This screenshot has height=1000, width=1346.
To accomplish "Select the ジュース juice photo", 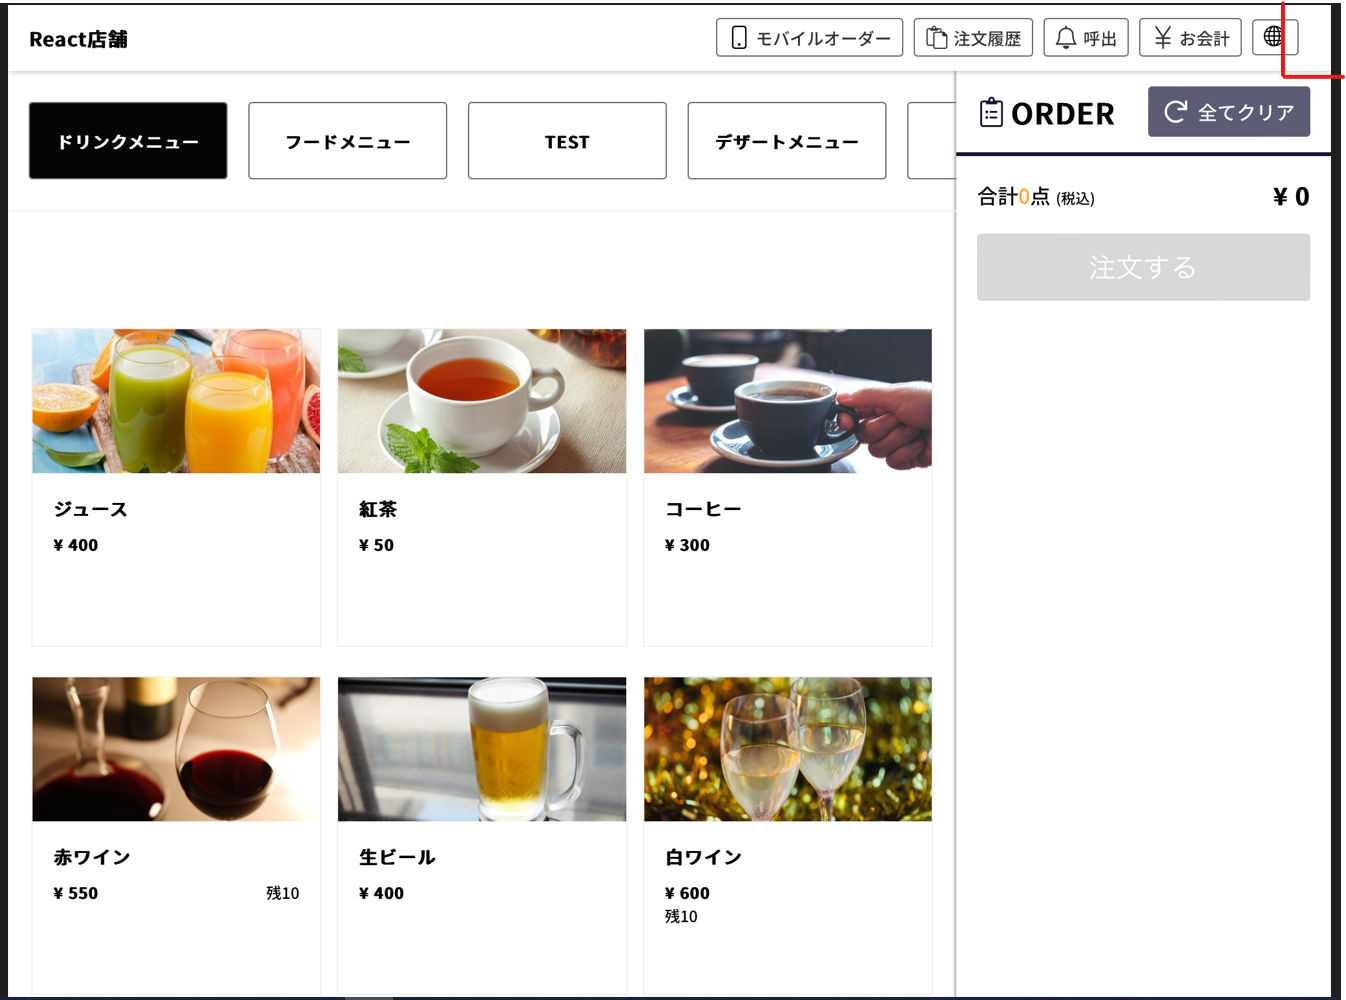I will 176,401.
